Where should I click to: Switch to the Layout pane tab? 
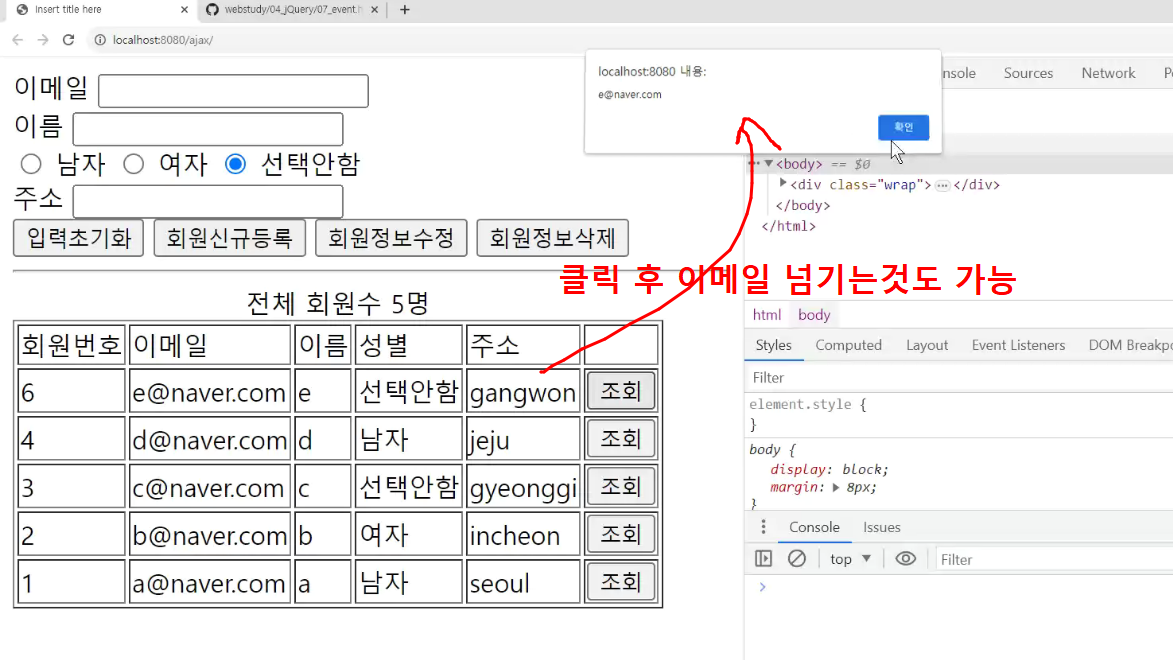(x=927, y=345)
